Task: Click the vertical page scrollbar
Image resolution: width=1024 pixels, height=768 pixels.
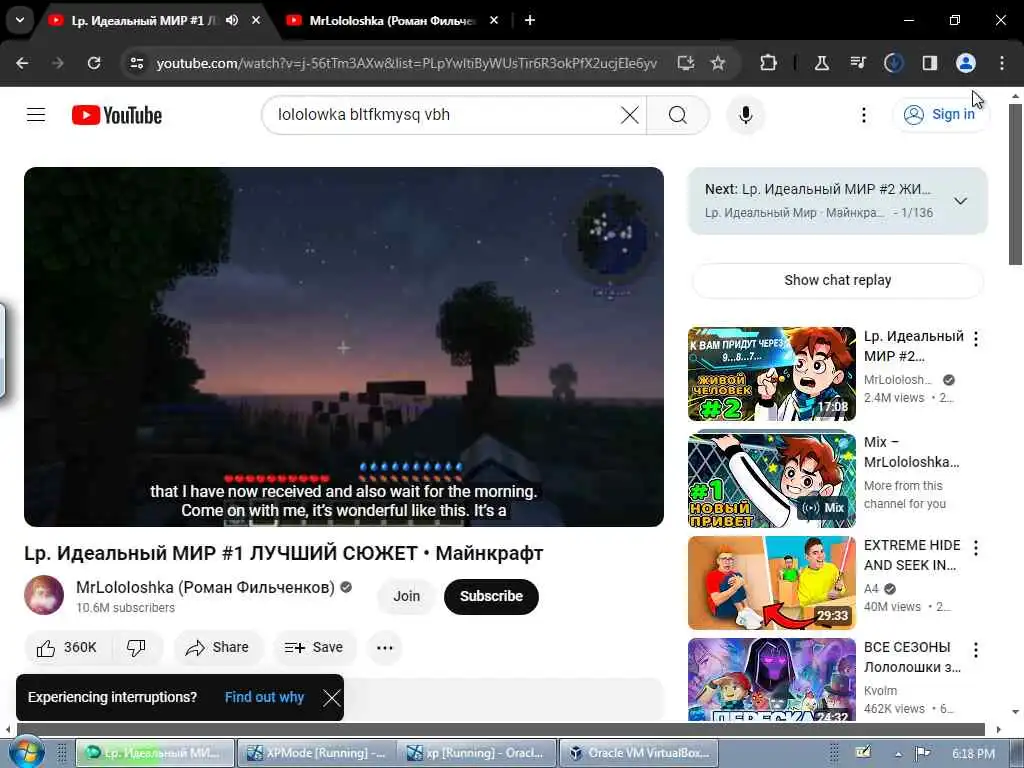Action: pos(1015,185)
